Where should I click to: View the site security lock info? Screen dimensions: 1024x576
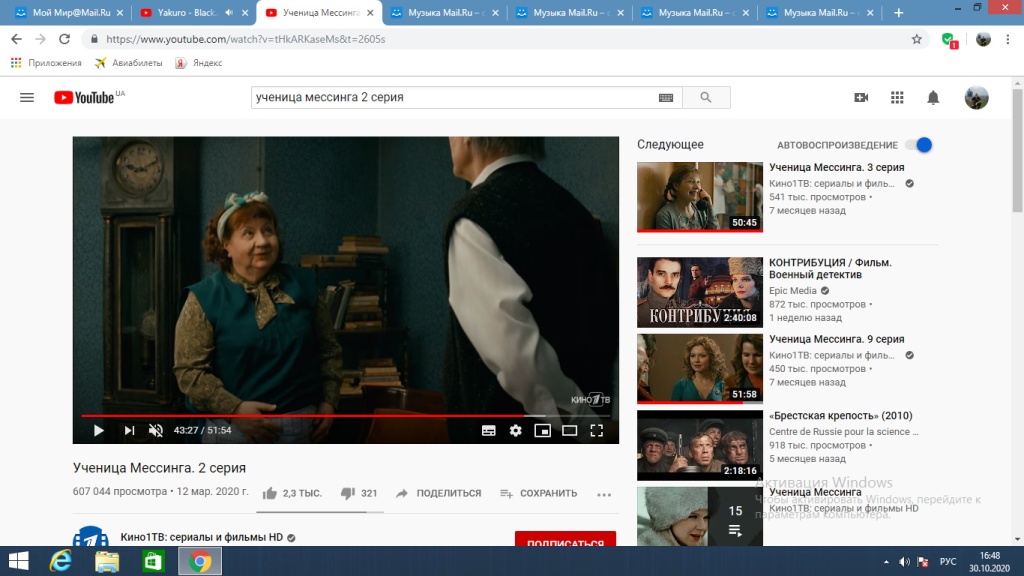click(94, 39)
